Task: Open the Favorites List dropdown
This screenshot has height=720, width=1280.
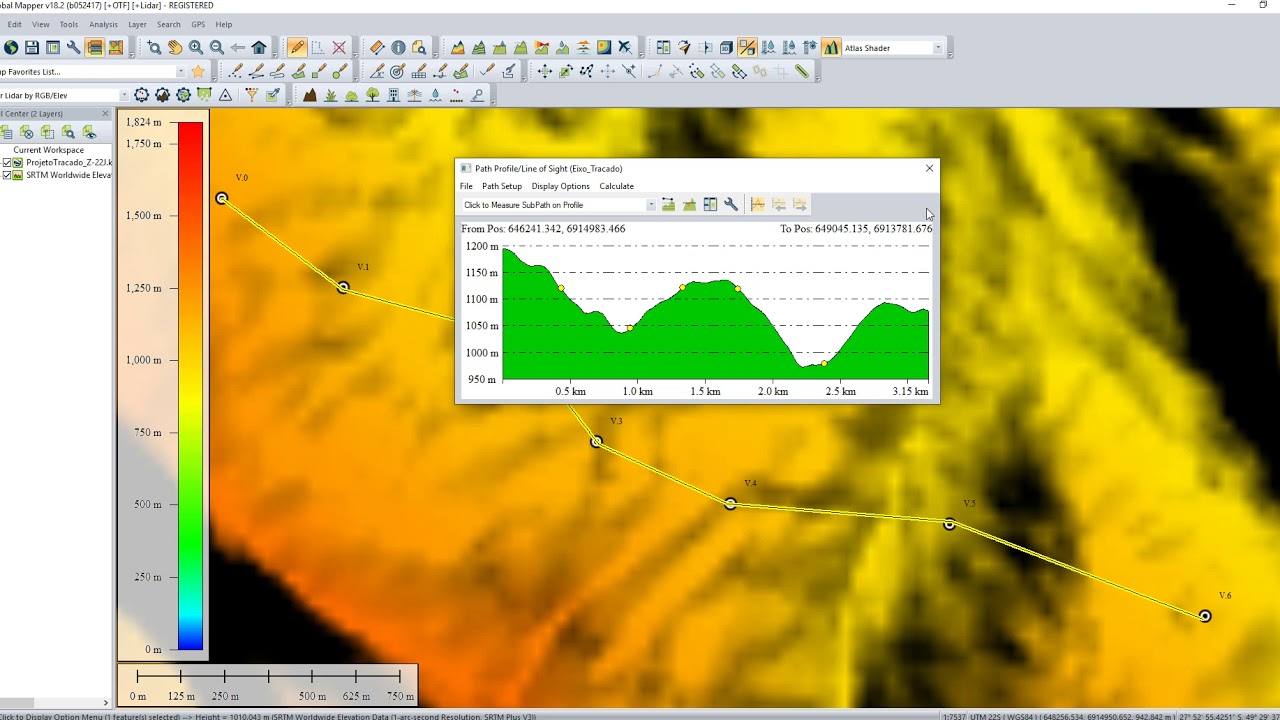Action: [180, 71]
